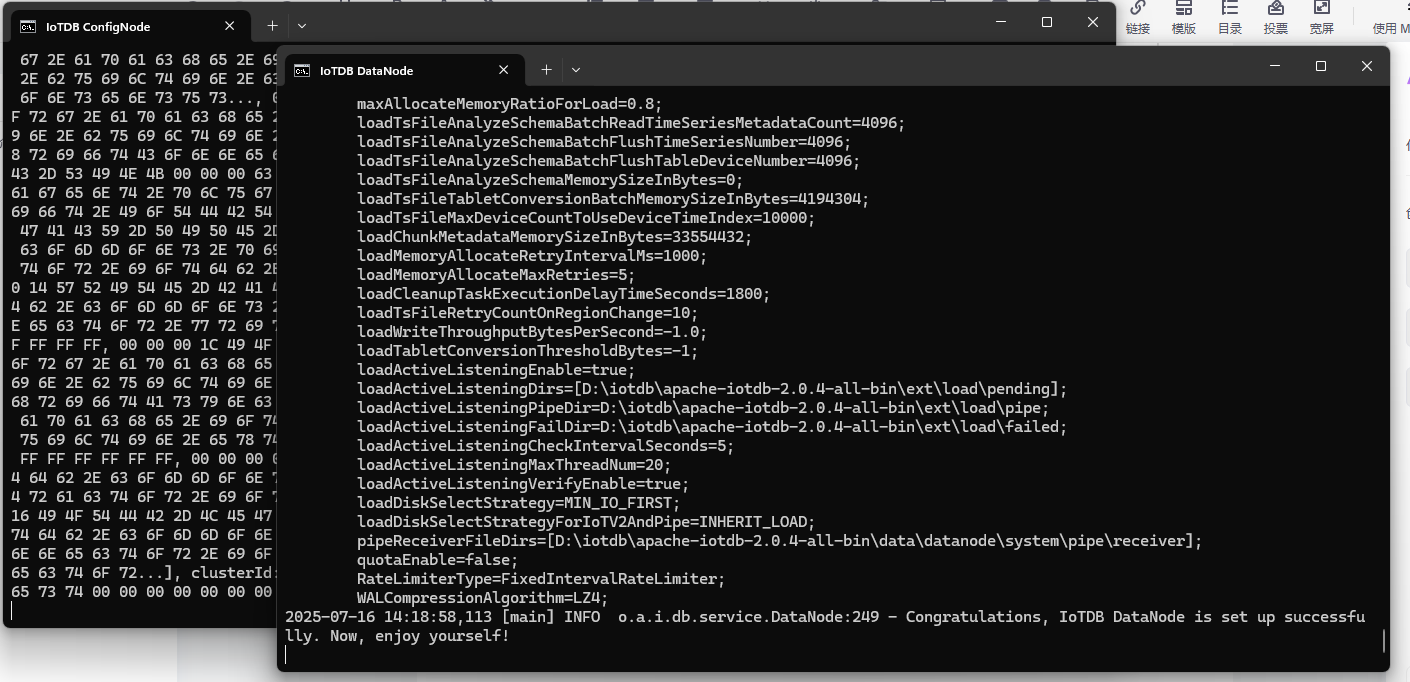Close the IoTDB DataNode window
This screenshot has height=682, width=1410.
point(1367,66)
